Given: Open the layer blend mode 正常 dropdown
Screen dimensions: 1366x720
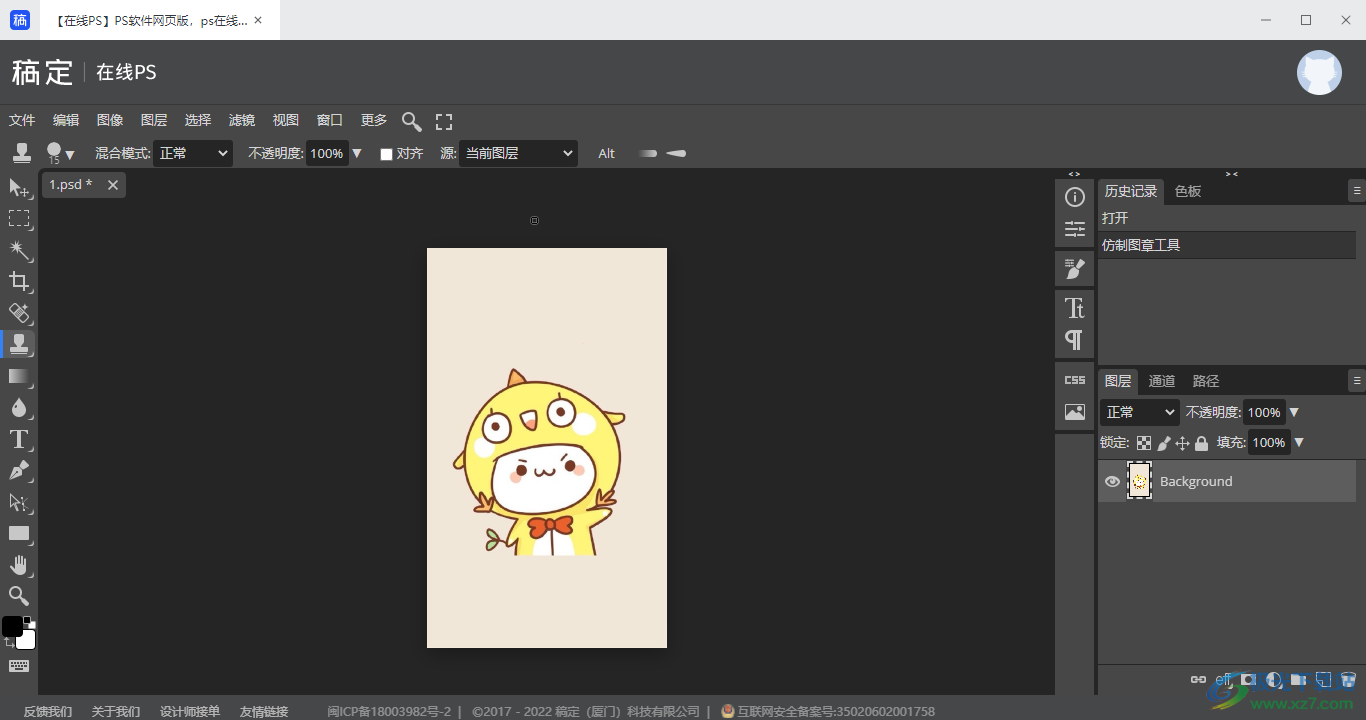Looking at the screenshot, I should 1140,412.
